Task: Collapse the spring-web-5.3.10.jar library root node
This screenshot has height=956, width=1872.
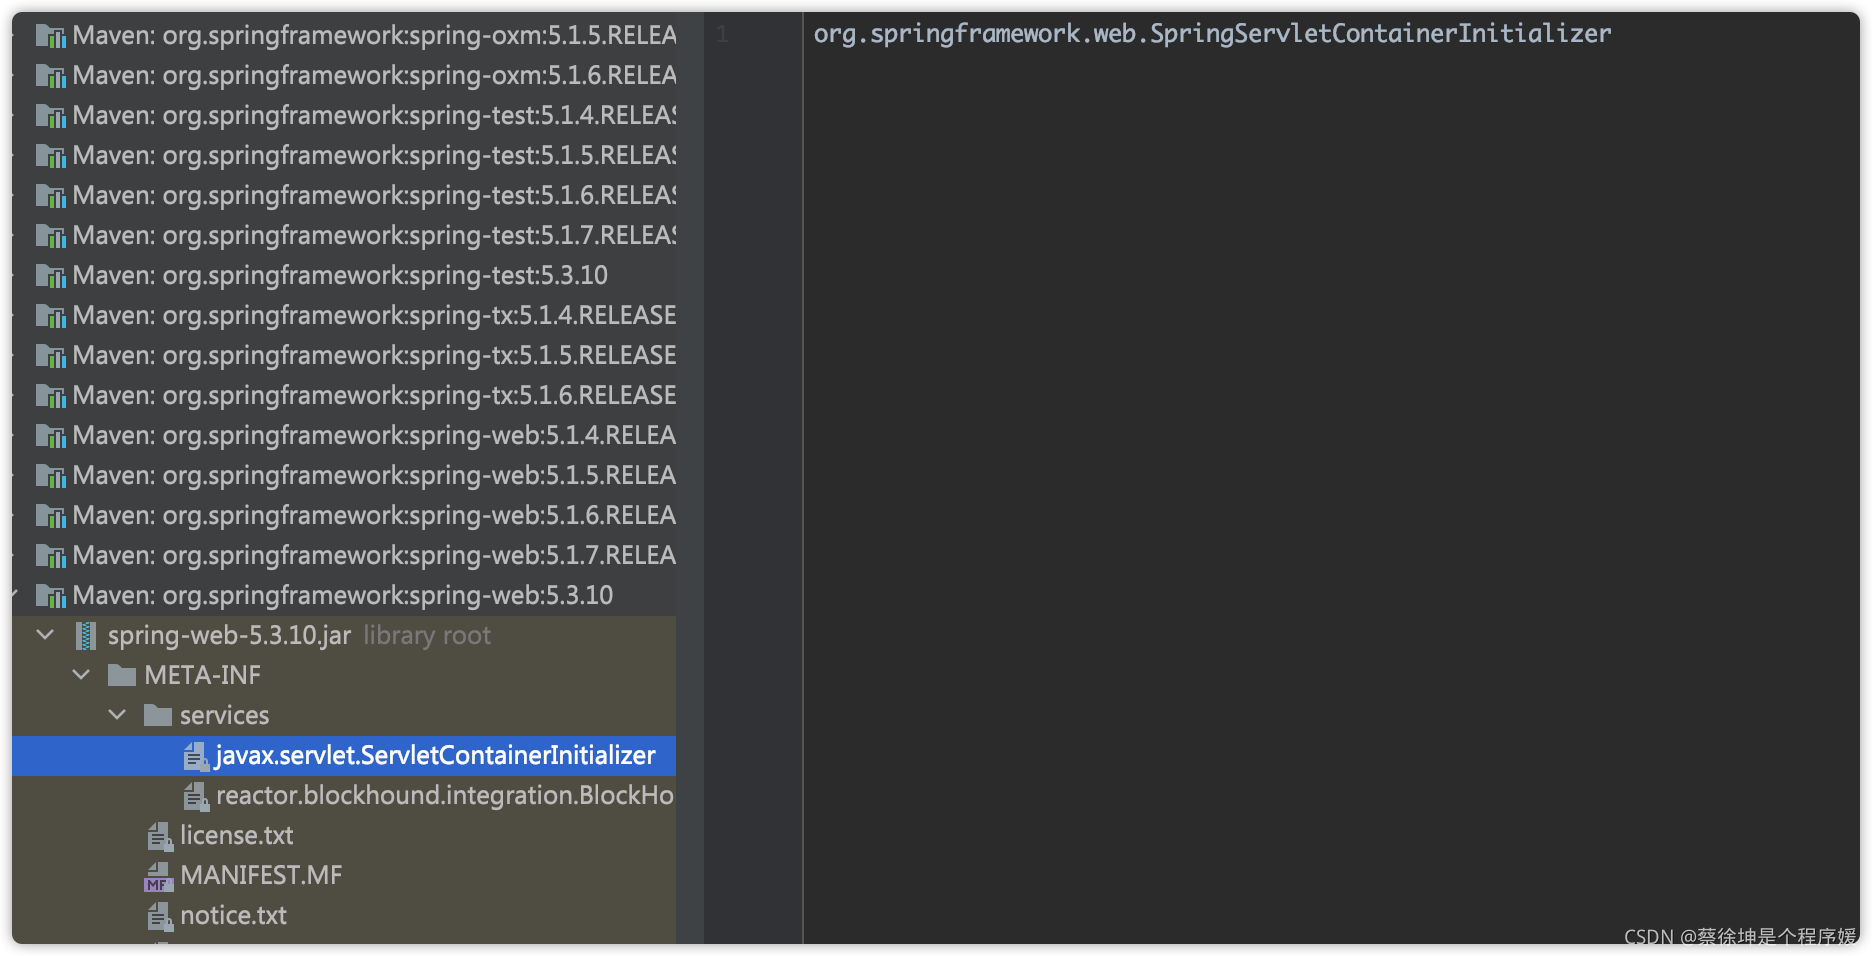Action: point(44,635)
